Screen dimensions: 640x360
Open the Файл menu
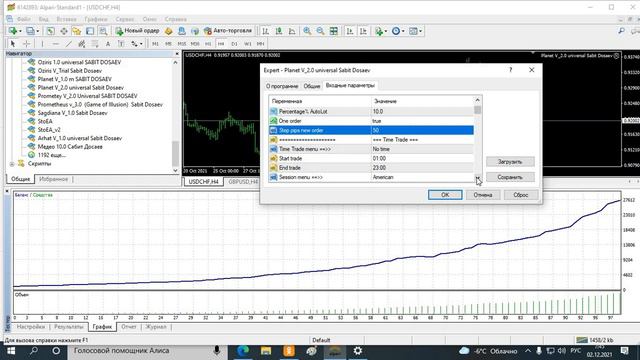pyautogui.click(x=23, y=19)
